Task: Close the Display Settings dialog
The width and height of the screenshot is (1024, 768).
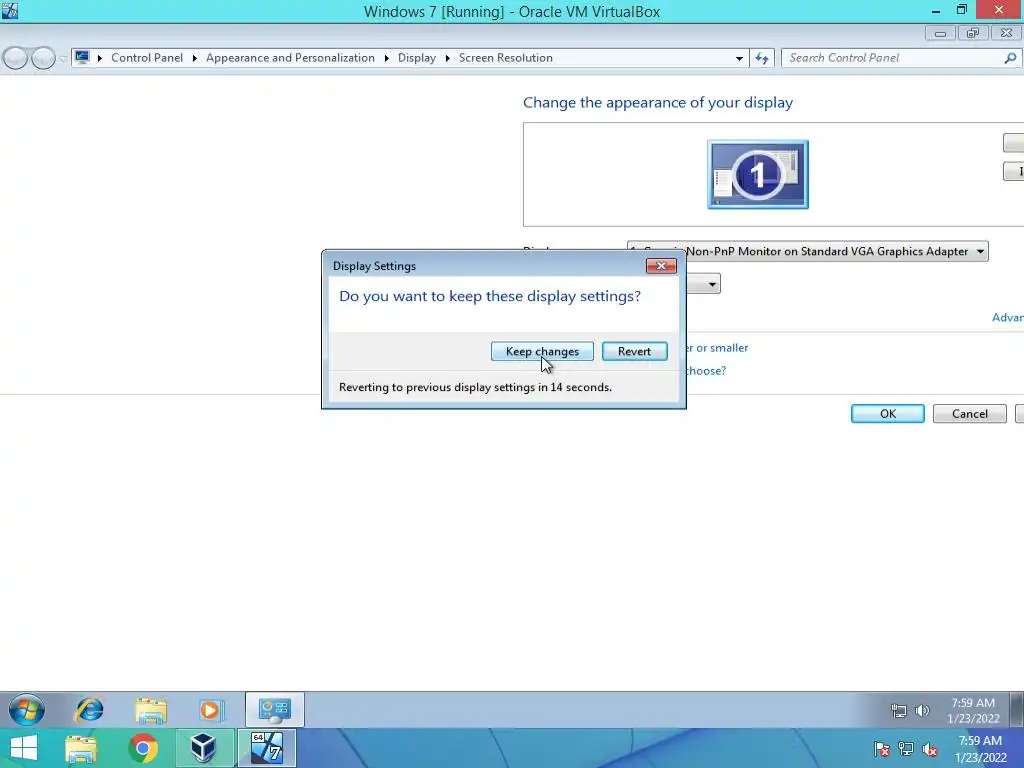Action: click(661, 266)
